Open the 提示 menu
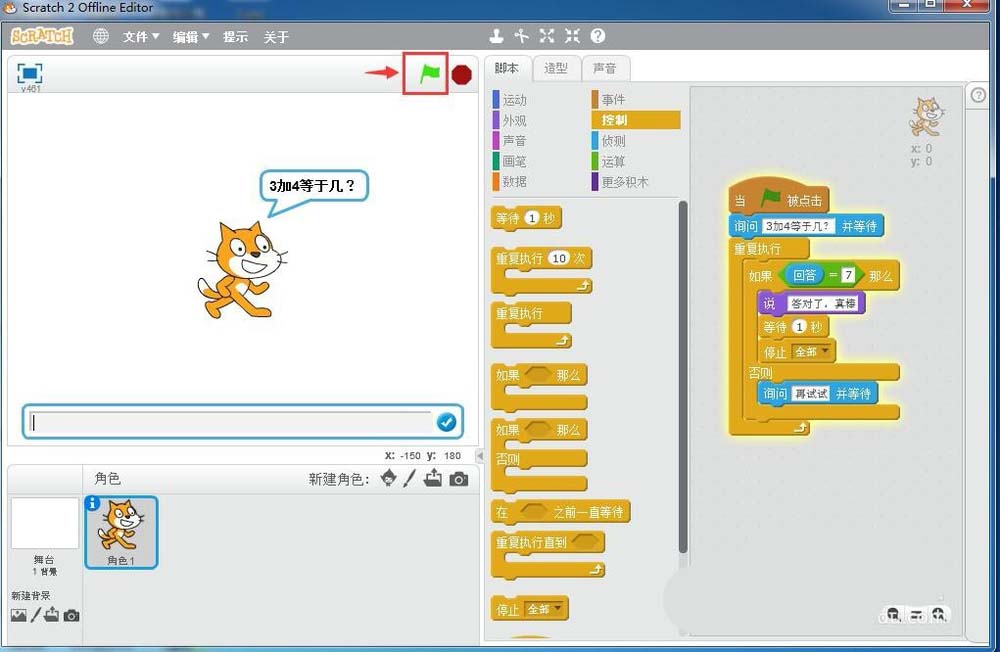Screen dimensions: 1000x652 click(x=235, y=37)
